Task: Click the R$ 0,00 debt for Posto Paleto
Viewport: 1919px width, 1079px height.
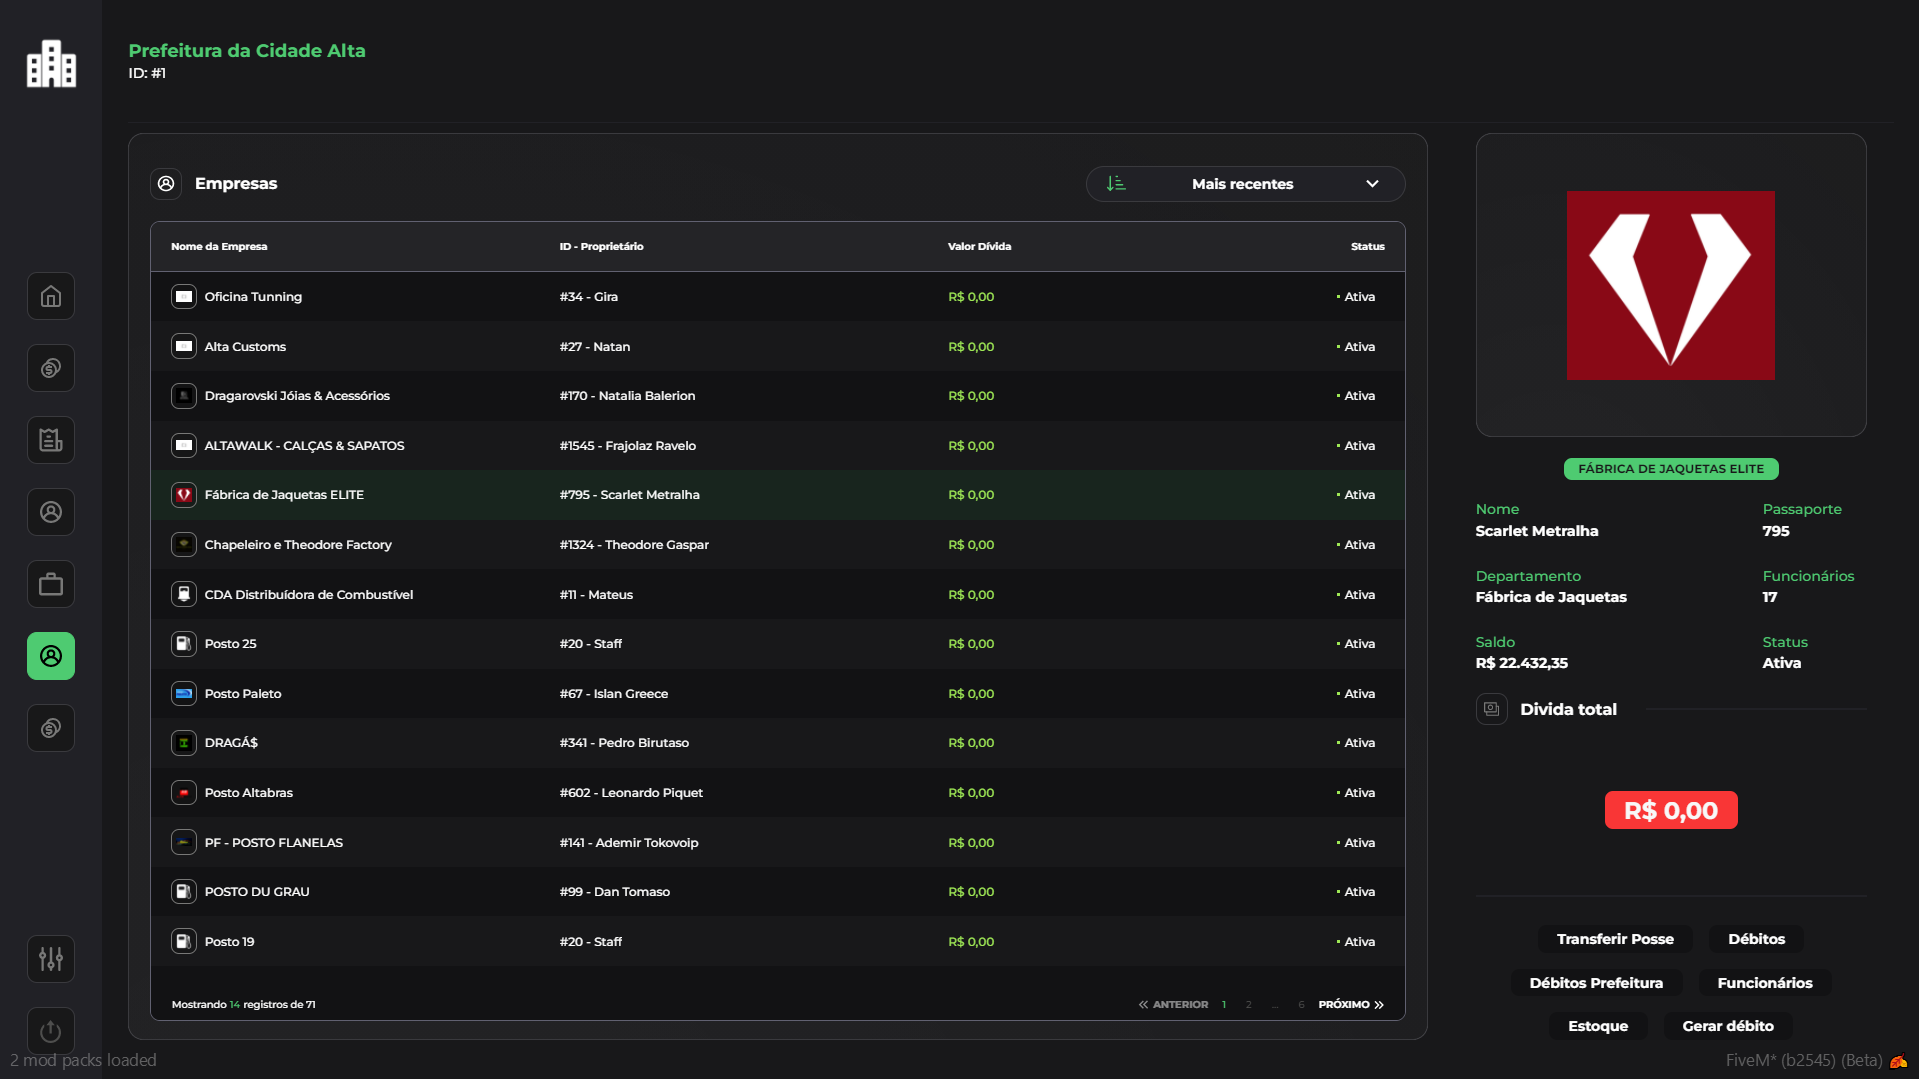Action: (971, 694)
